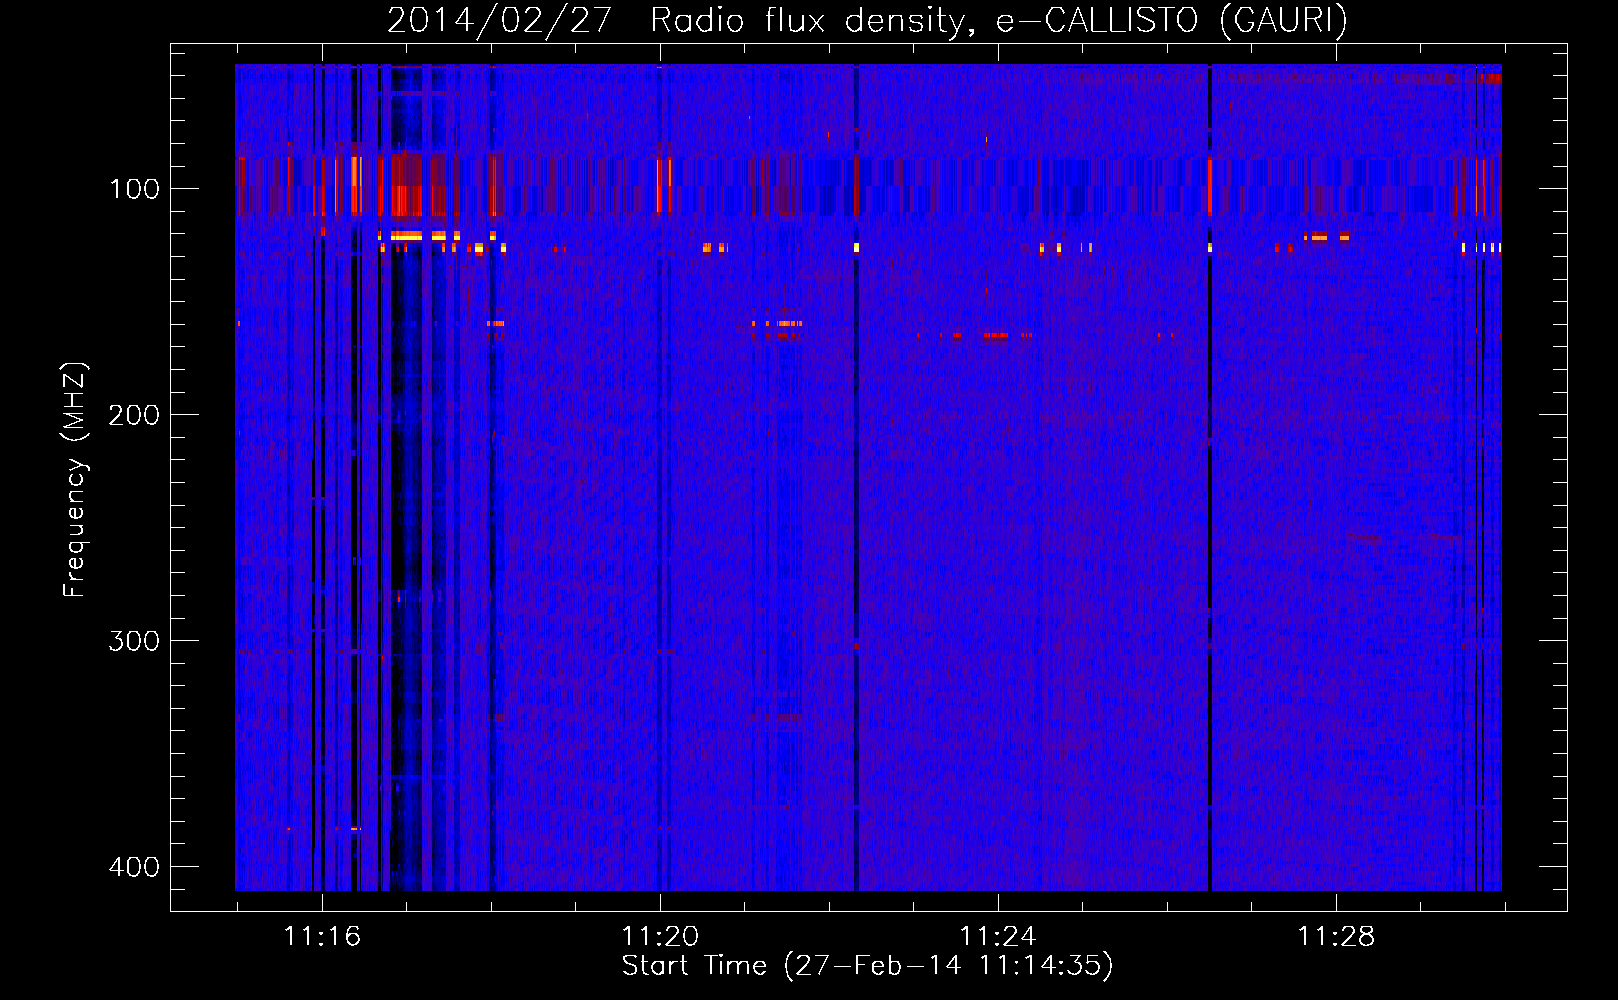Click the 11:20 time tick label
This screenshot has width=1618, height=1000.
coord(660,937)
